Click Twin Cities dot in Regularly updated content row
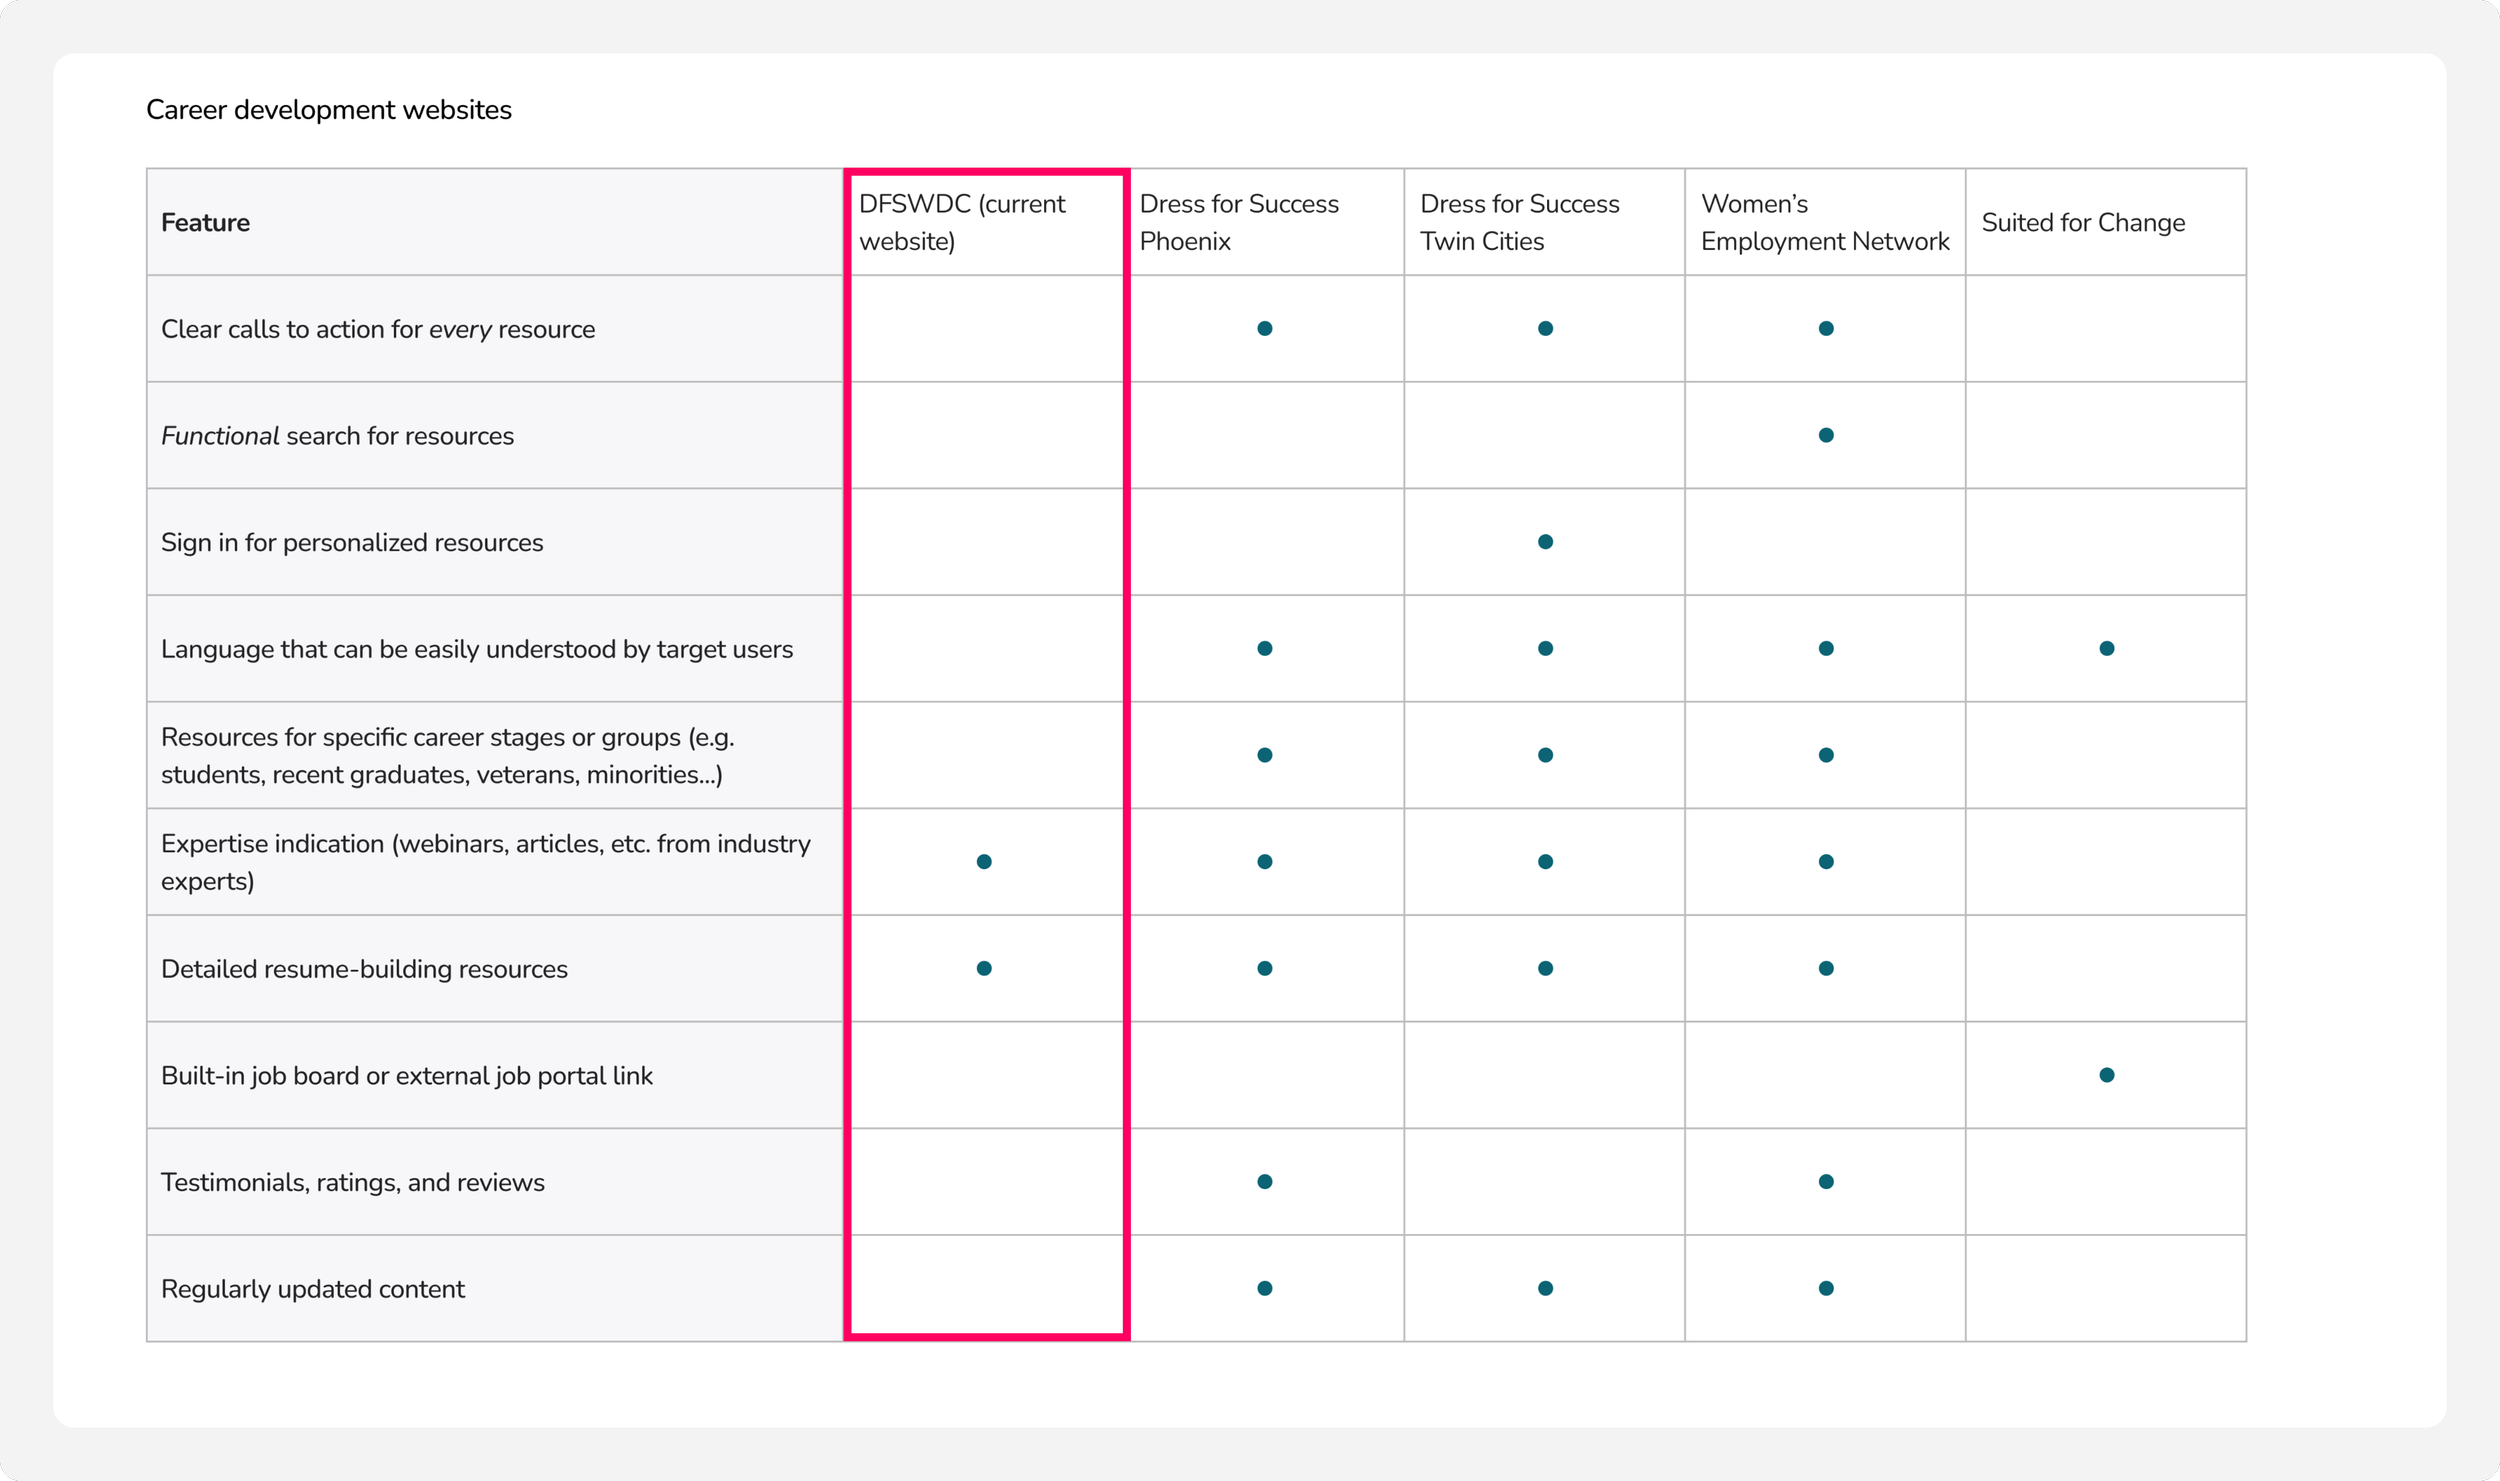This screenshot has height=1481, width=2500. pos(1545,1288)
